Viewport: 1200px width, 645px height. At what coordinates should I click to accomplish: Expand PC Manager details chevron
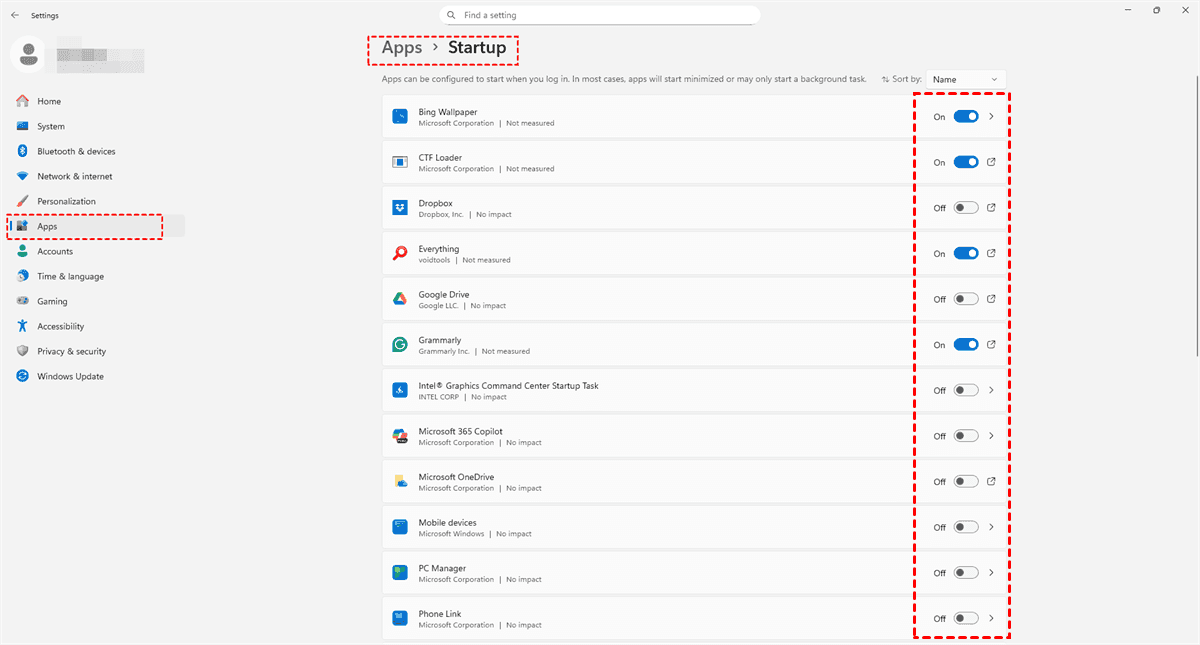point(991,573)
